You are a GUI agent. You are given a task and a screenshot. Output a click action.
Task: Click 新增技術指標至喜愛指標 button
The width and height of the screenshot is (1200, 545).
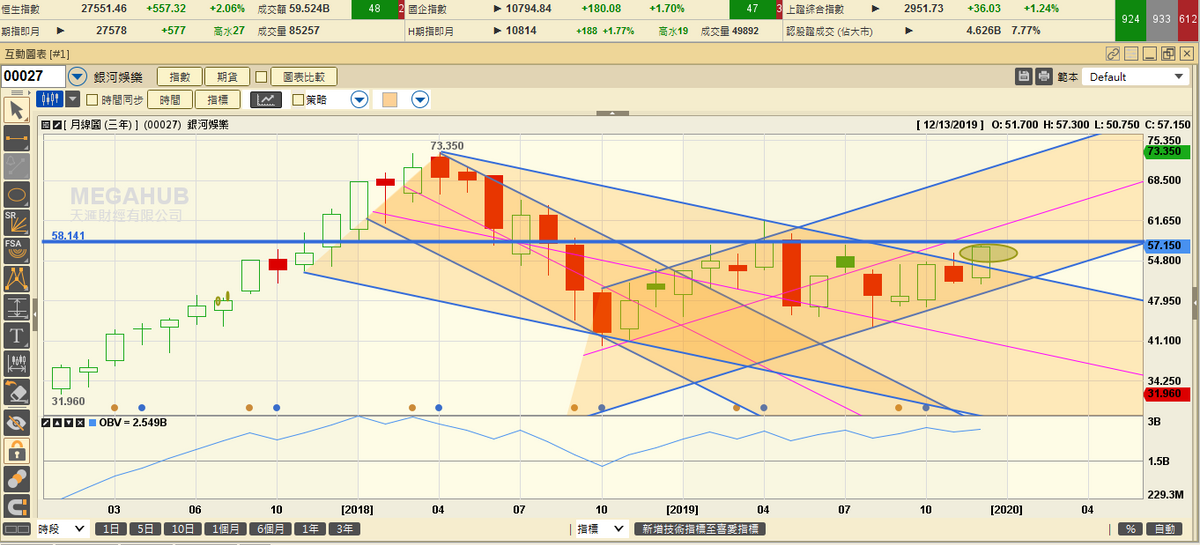pos(701,528)
